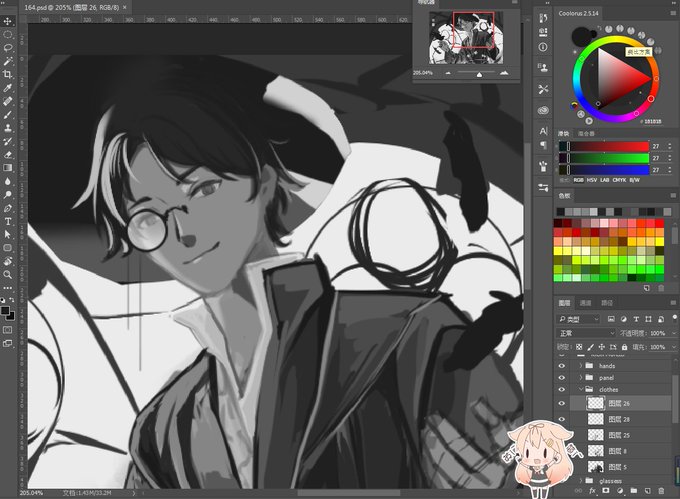The width and height of the screenshot is (680, 499).
Task: Select the Magic Wand tool
Action: [x=8, y=61]
